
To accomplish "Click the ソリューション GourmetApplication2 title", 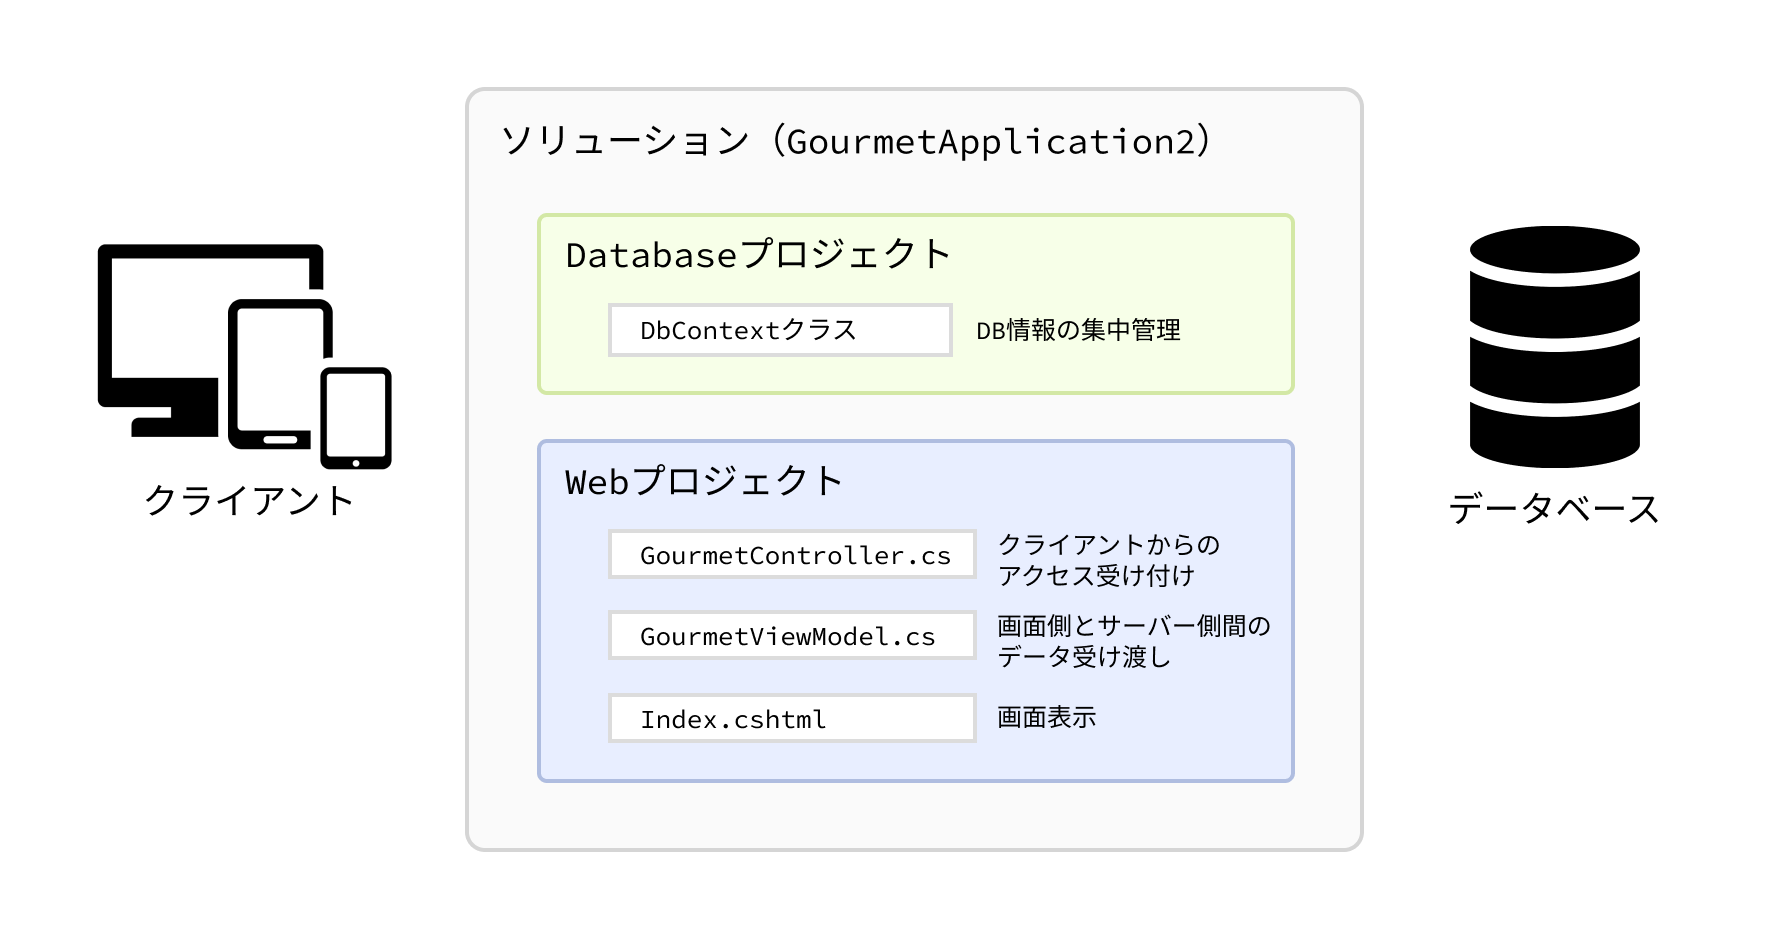I will tap(857, 141).
